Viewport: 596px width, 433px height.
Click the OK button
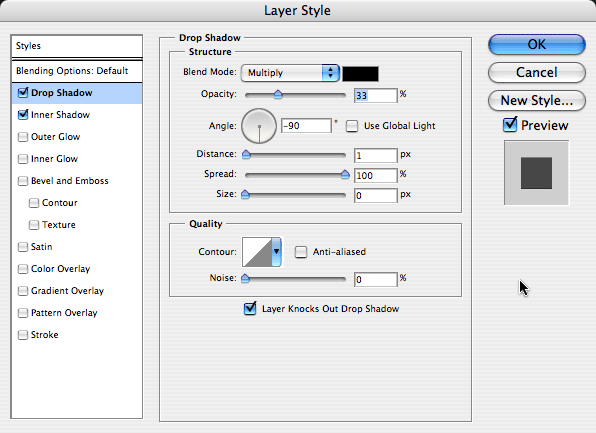click(x=536, y=44)
